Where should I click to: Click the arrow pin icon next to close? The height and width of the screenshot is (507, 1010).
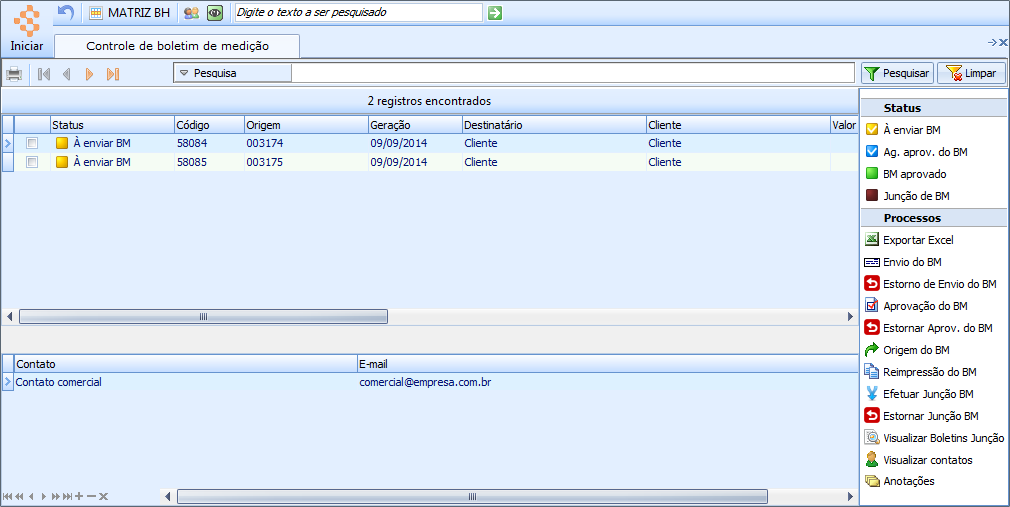coord(992,43)
